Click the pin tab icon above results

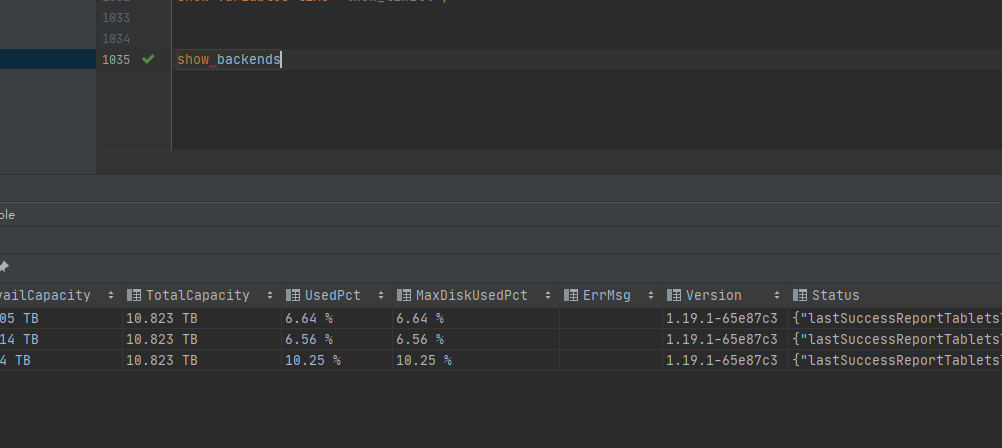click(4, 267)
